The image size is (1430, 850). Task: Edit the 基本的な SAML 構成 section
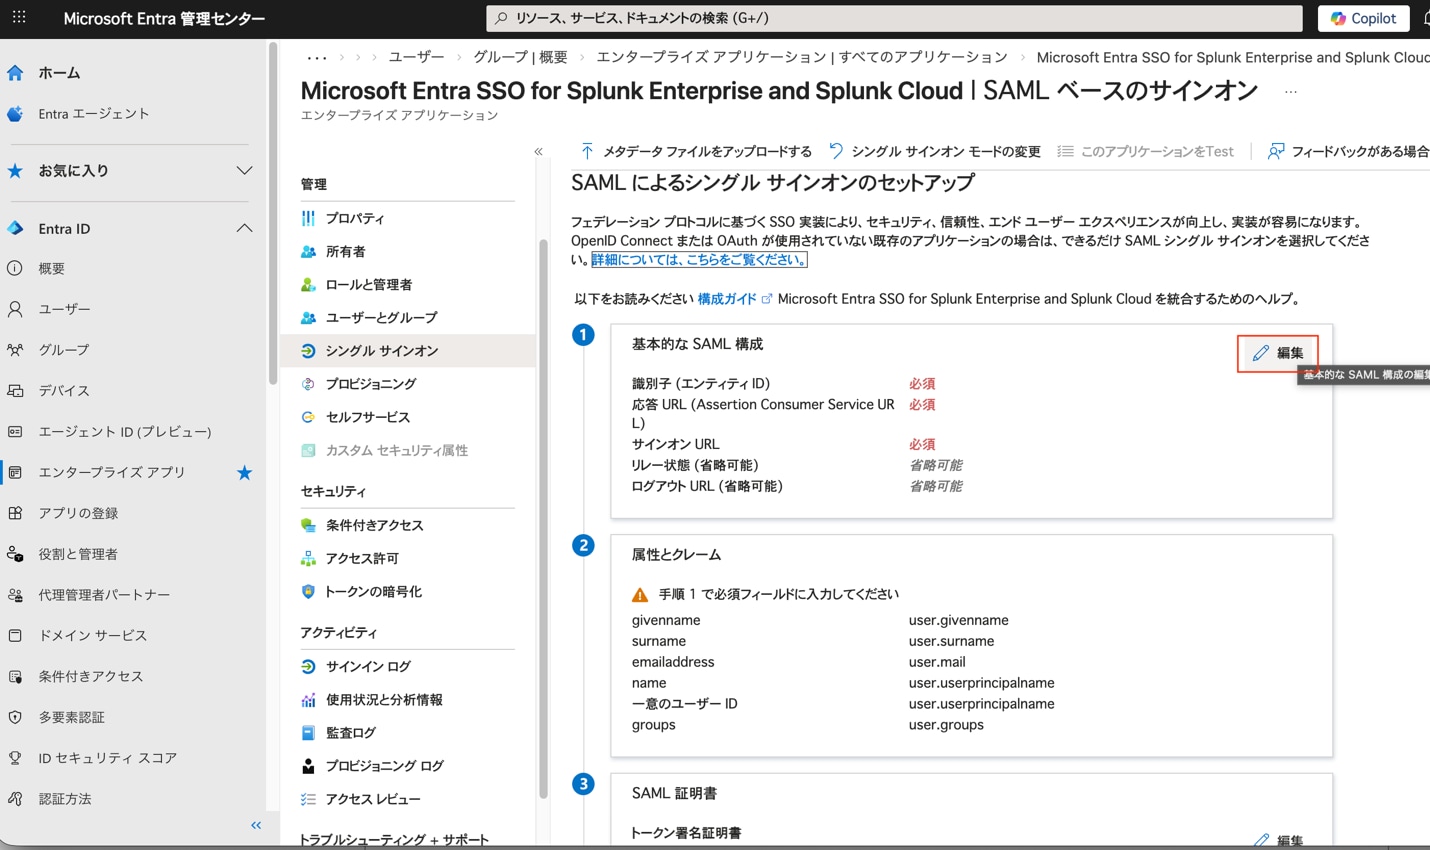1277,353
